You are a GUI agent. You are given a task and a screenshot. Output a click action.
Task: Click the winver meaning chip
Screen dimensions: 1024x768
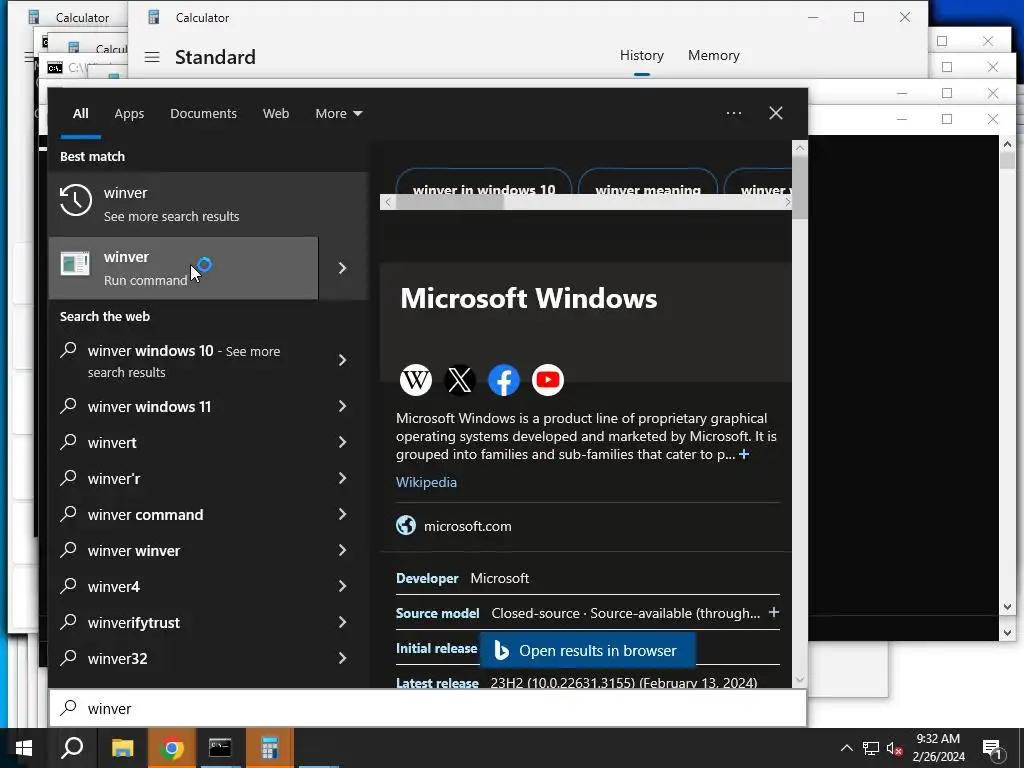point(648,183)
